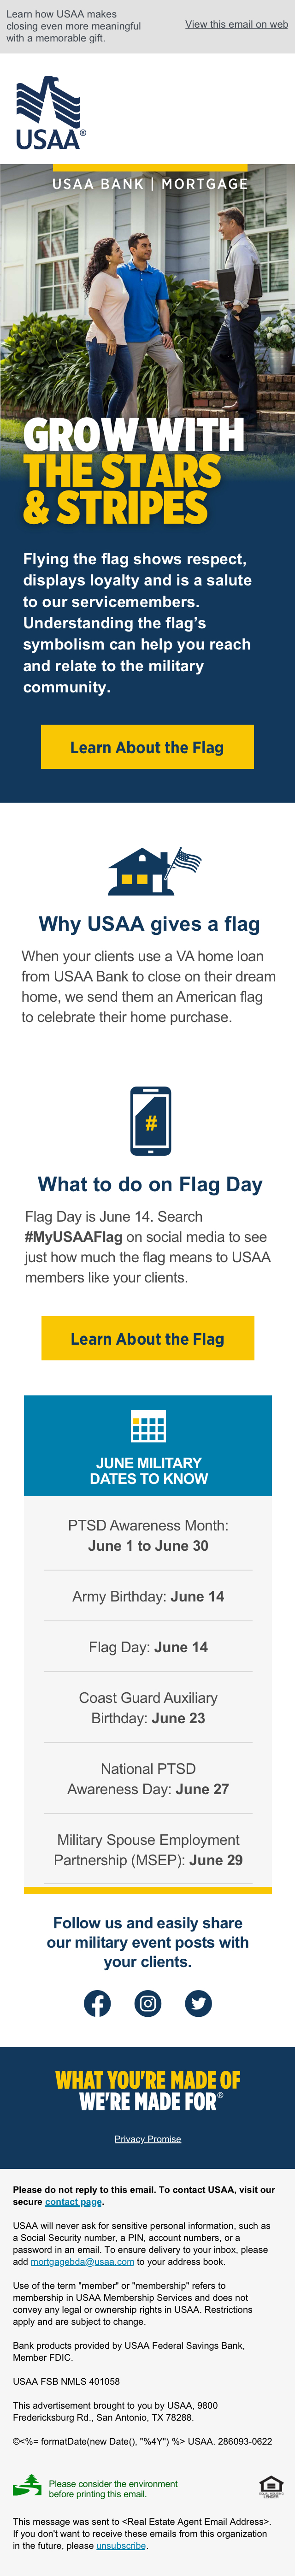The image size is (295, 2576).
Task: Click the USAA eagle logo
Action: (49, 114)
